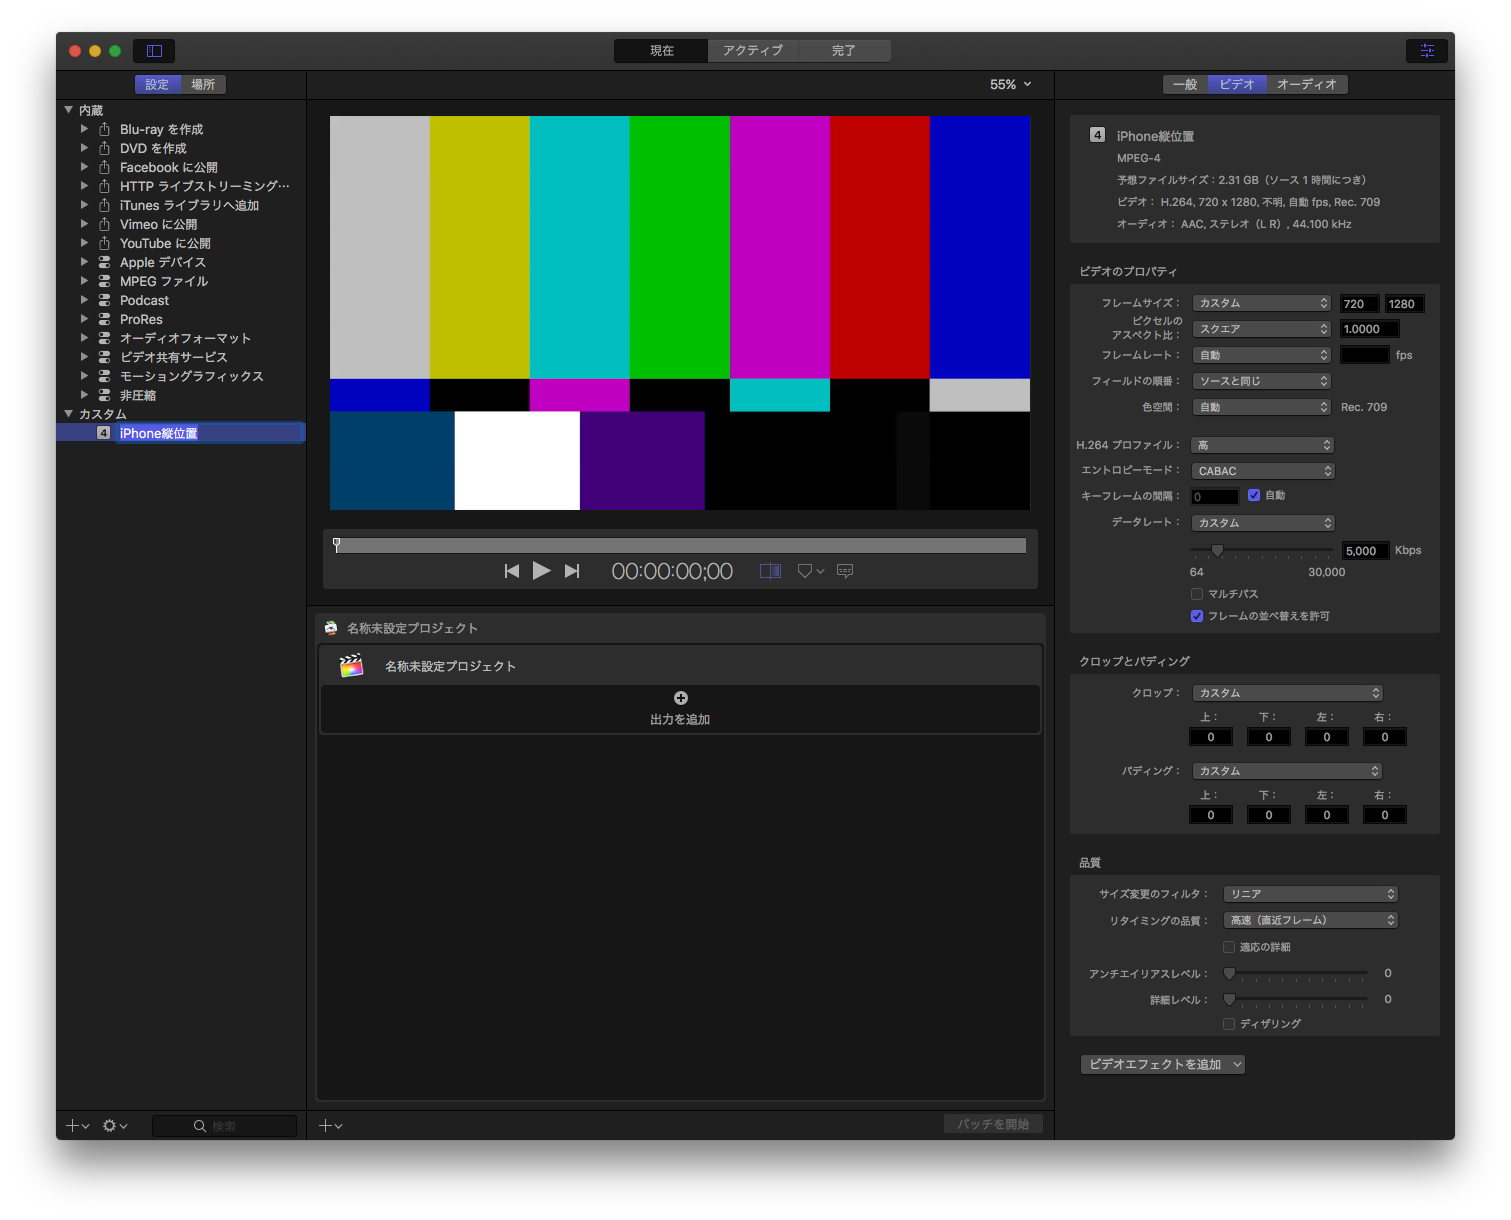Enable the マルチパス checkbox
The height and width of the screenshot is (1220, 1511).
(1197, 594)
